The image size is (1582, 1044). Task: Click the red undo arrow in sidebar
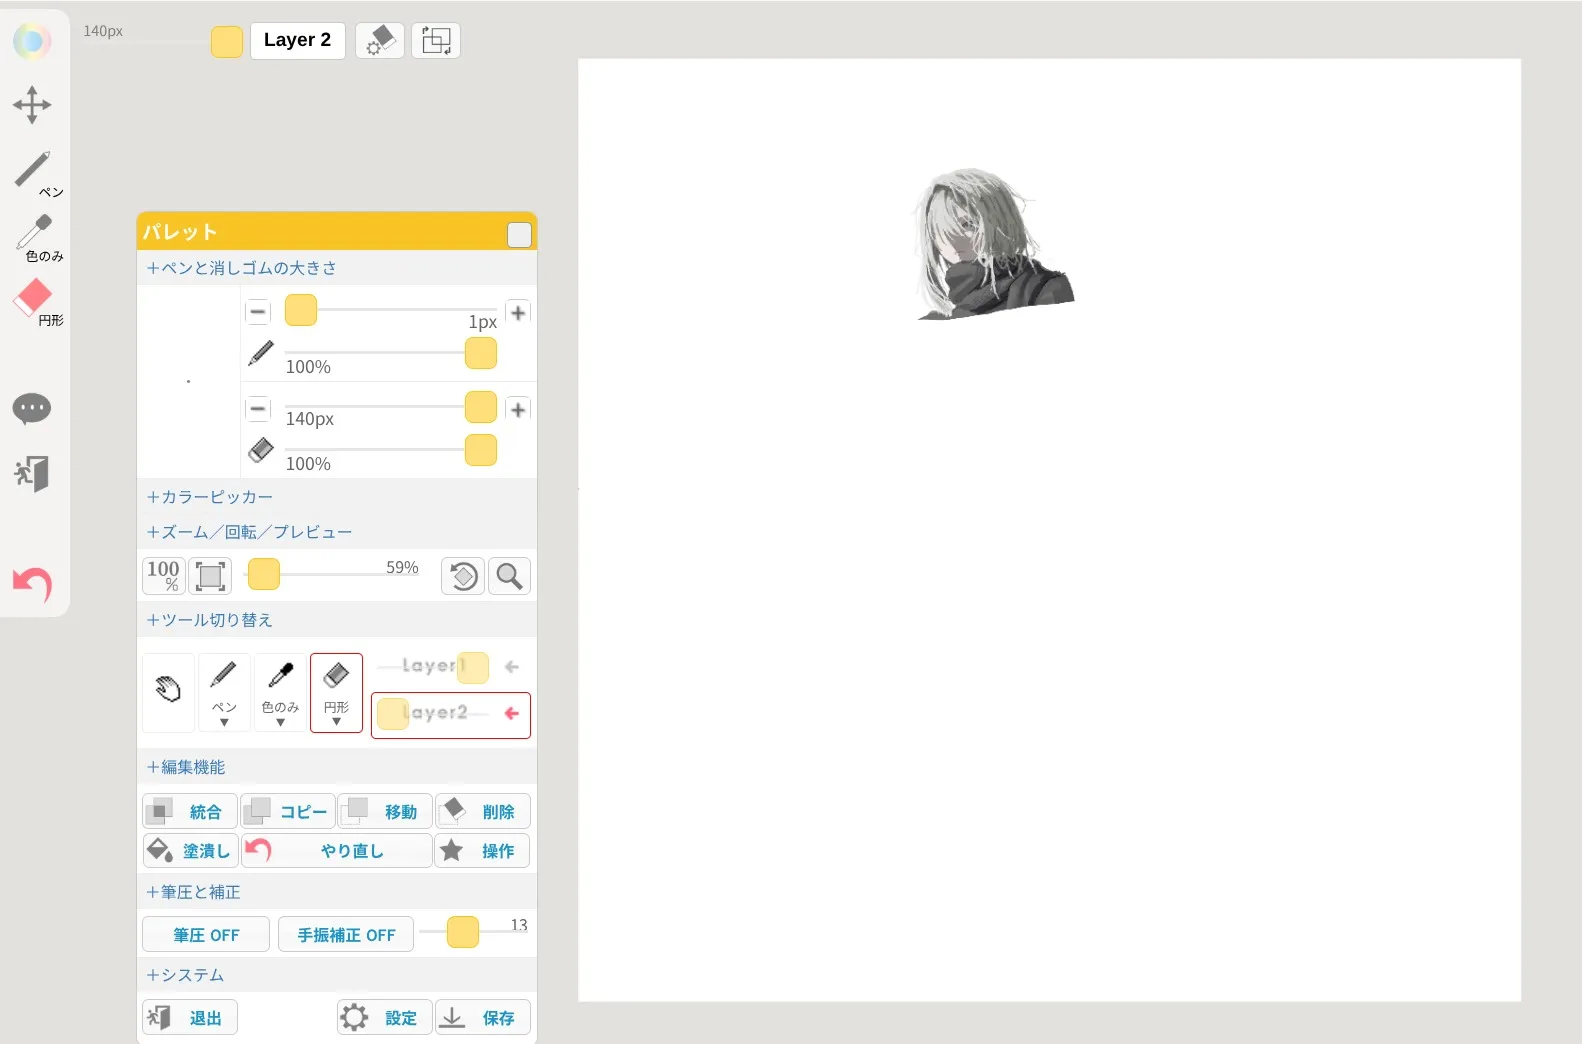32,583
